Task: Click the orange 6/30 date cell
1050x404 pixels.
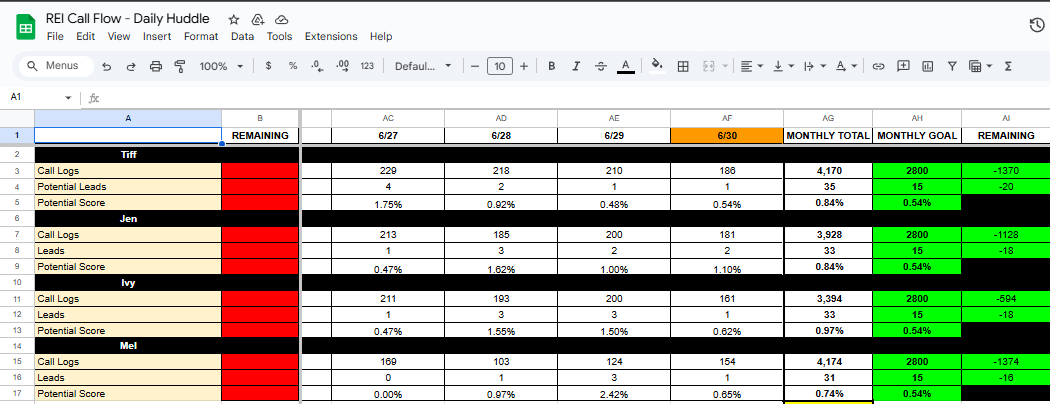Action: [x=727, y=135]
